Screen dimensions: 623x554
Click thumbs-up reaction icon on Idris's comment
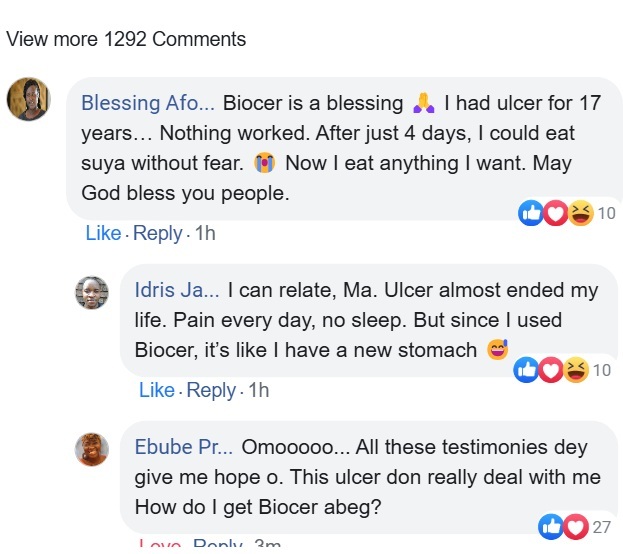coord(526,370)
